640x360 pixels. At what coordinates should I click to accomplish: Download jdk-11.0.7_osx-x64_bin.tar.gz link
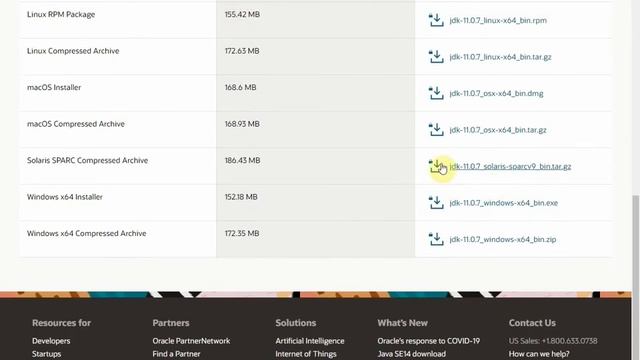(x=498, y=130)
